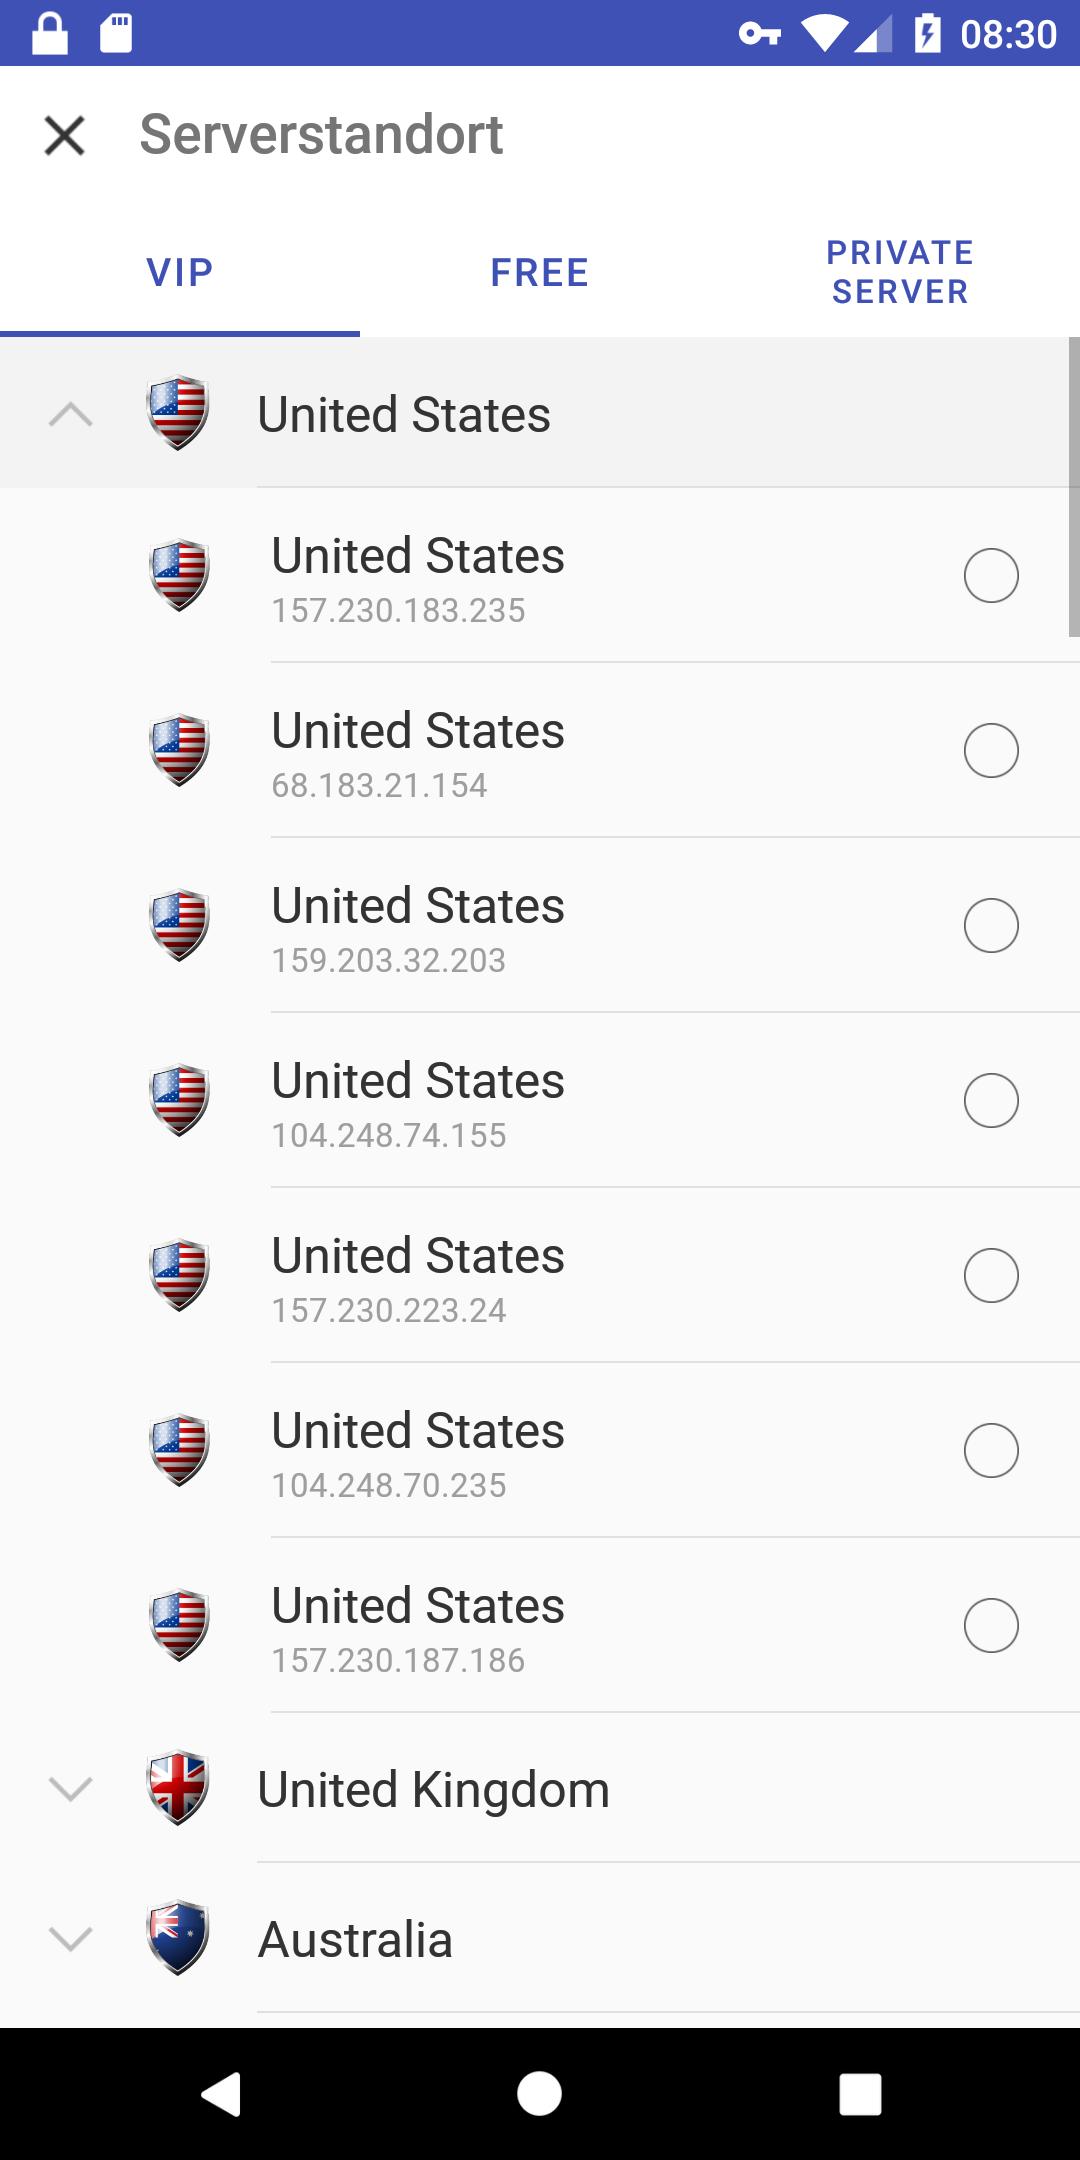The image size is (1080, 2160).
Task: Click the US flag shield beside 68.183.21.154
Action: click(179, 750)
